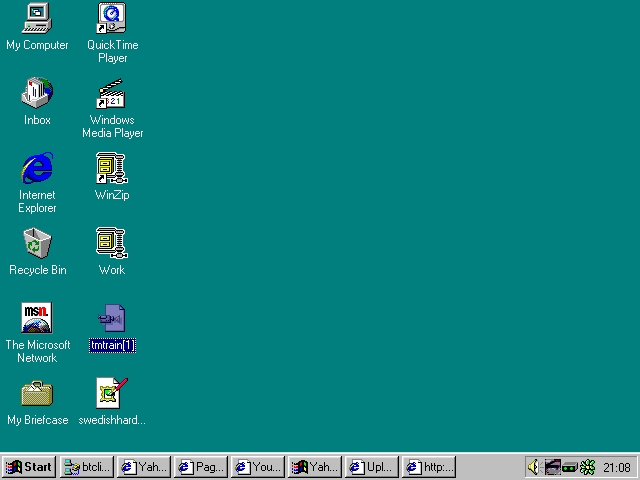Click the WinZip desktop shortcut
This screenshot has width=640, height=480.
112,169
